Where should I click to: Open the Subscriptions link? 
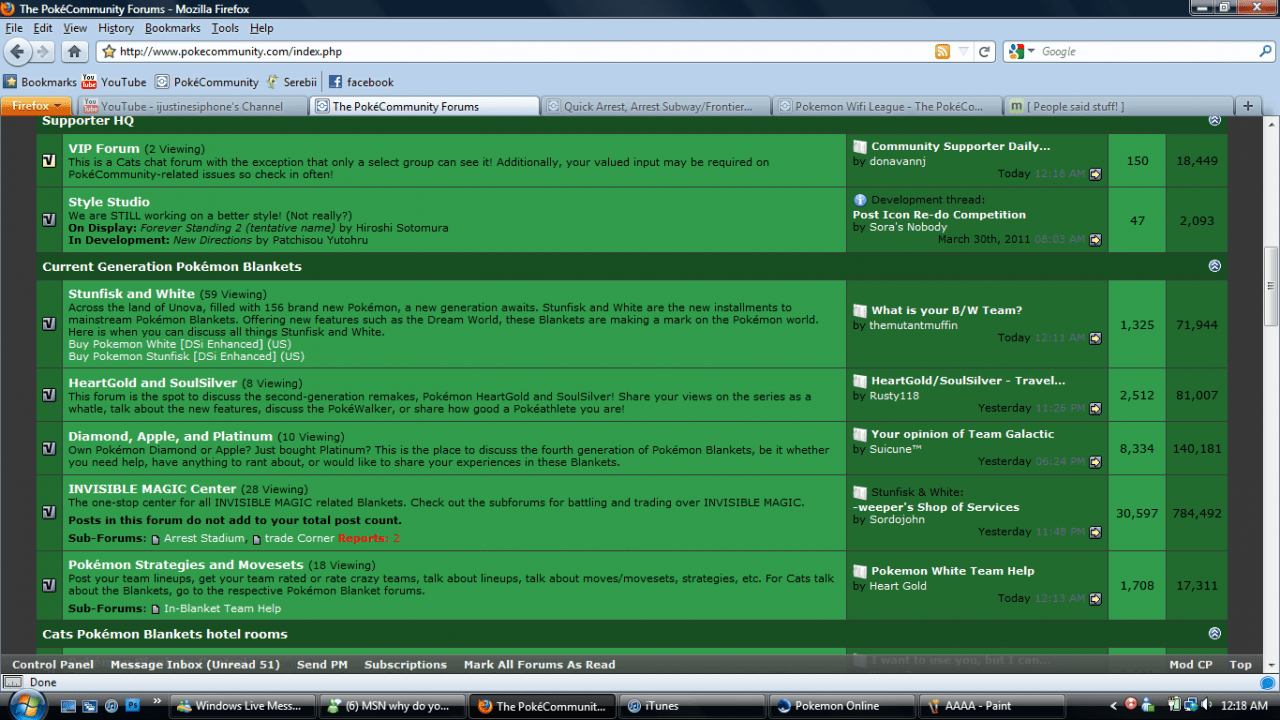pos(405,664)
